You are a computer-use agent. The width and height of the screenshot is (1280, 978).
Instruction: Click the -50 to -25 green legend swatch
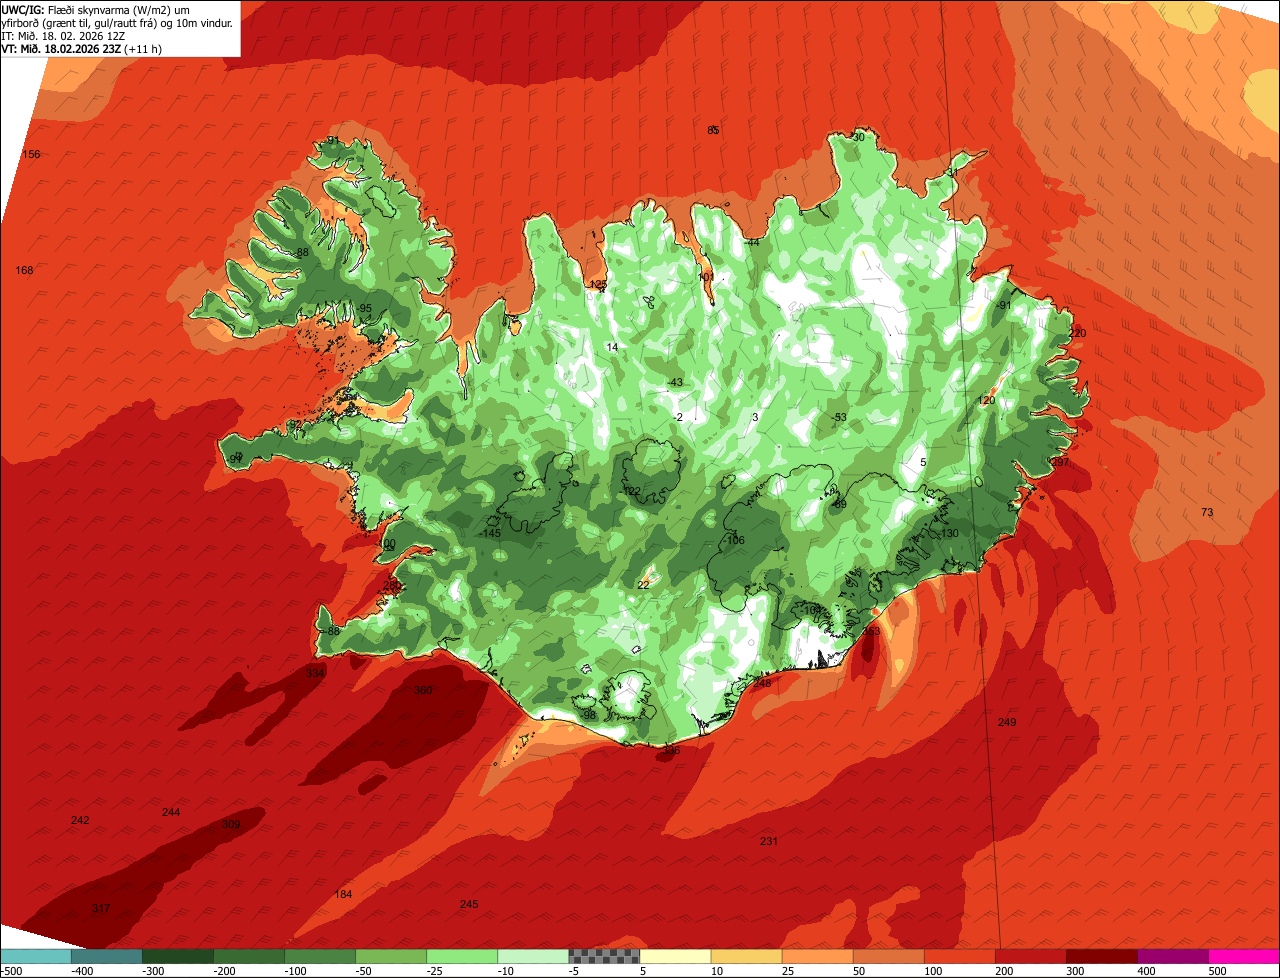coord(391,956)
